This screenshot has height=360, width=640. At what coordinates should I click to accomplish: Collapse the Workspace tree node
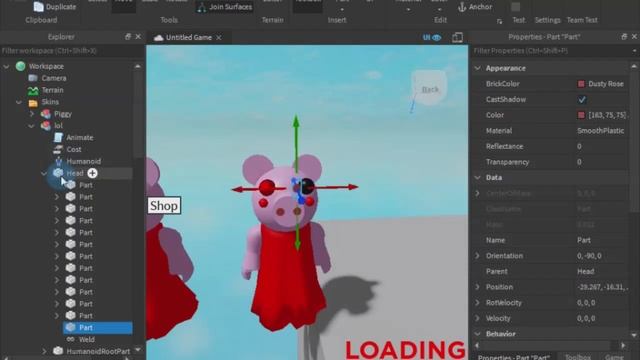click(x=6, y=66)
